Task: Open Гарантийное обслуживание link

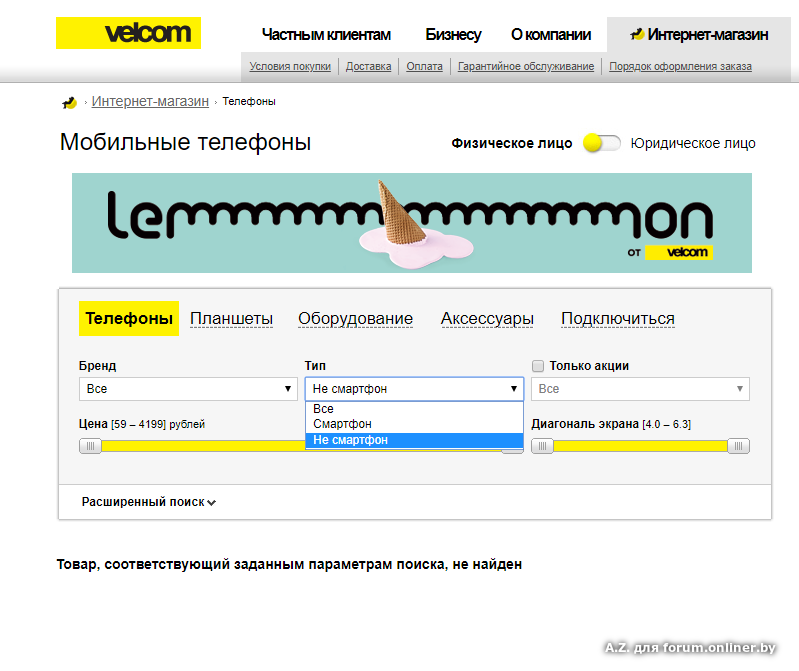Action: 526,66
